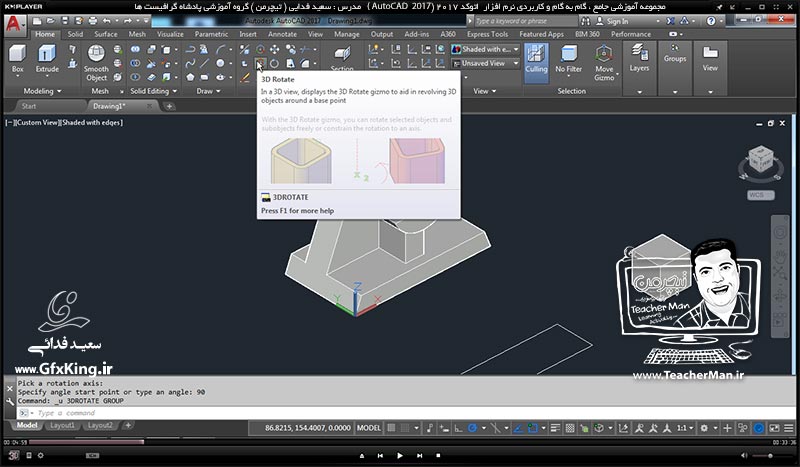
Task: Click the Autodesk Exchange Apps X icon
Action: pyautogui.click(x=670, y=21)
